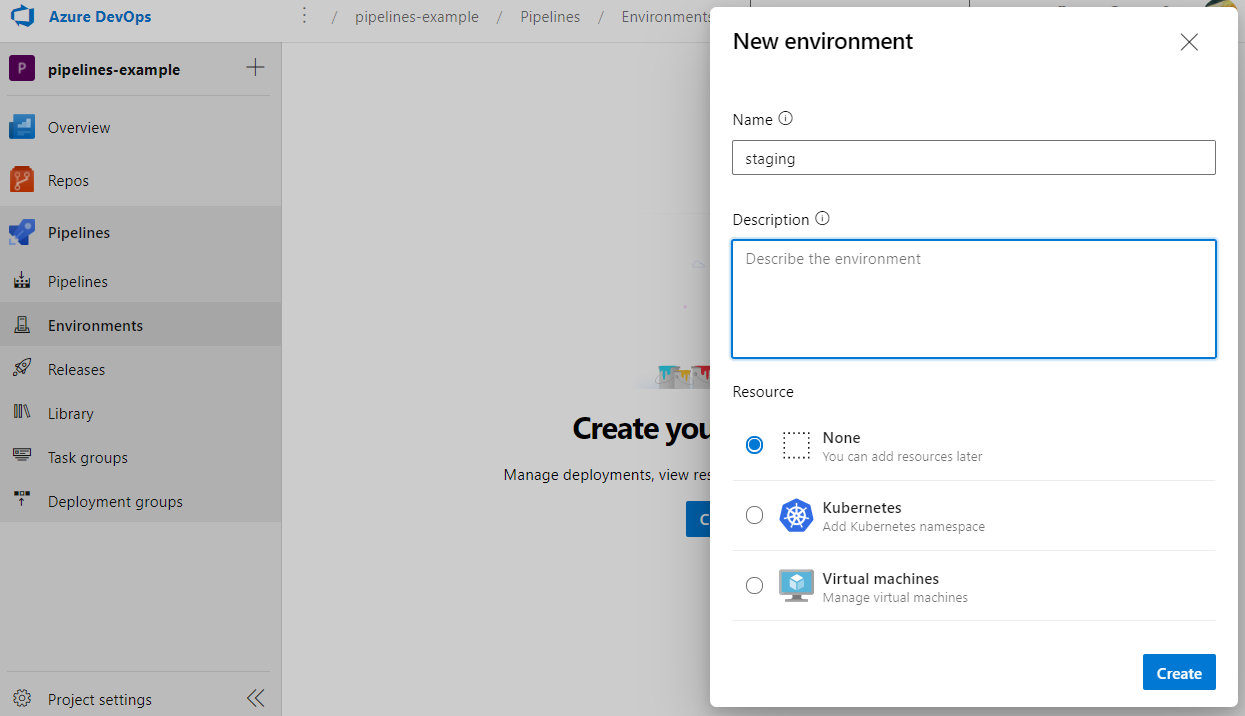Focus the Description text area
The height and width of the screenshot is (716, 1245).
974,299
